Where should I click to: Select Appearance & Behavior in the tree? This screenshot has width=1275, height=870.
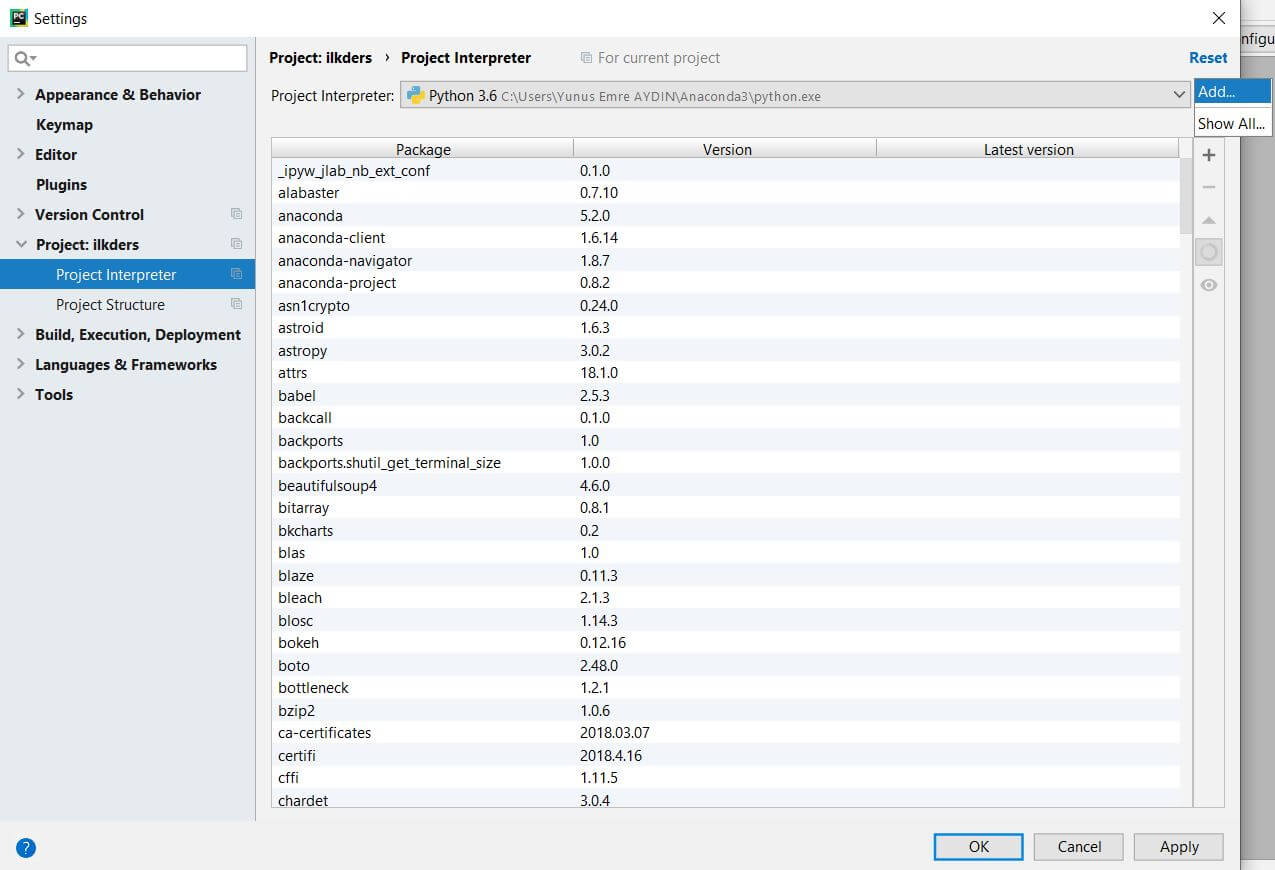(x=118, y=94)
